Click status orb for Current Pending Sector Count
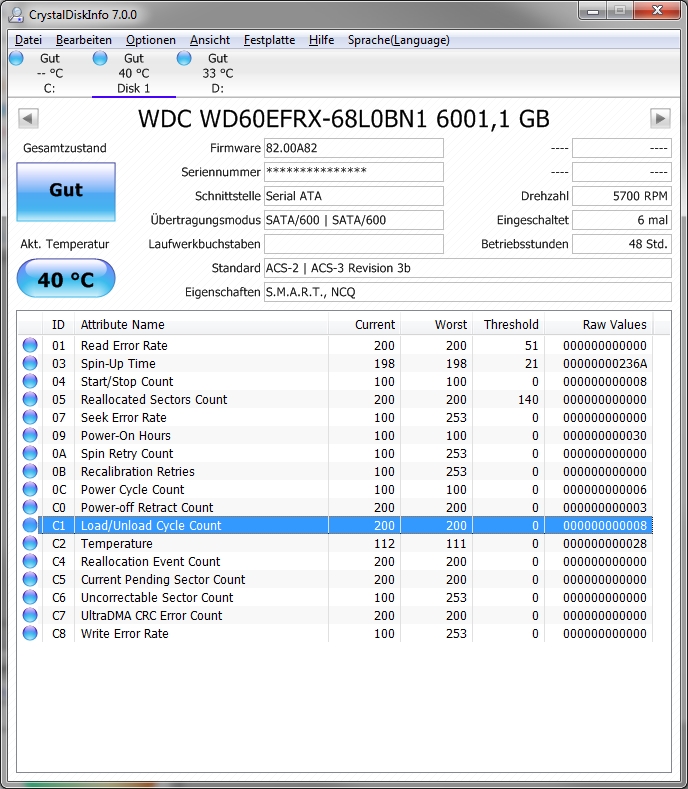The image size is (688, 789). (x=30, y=579)
